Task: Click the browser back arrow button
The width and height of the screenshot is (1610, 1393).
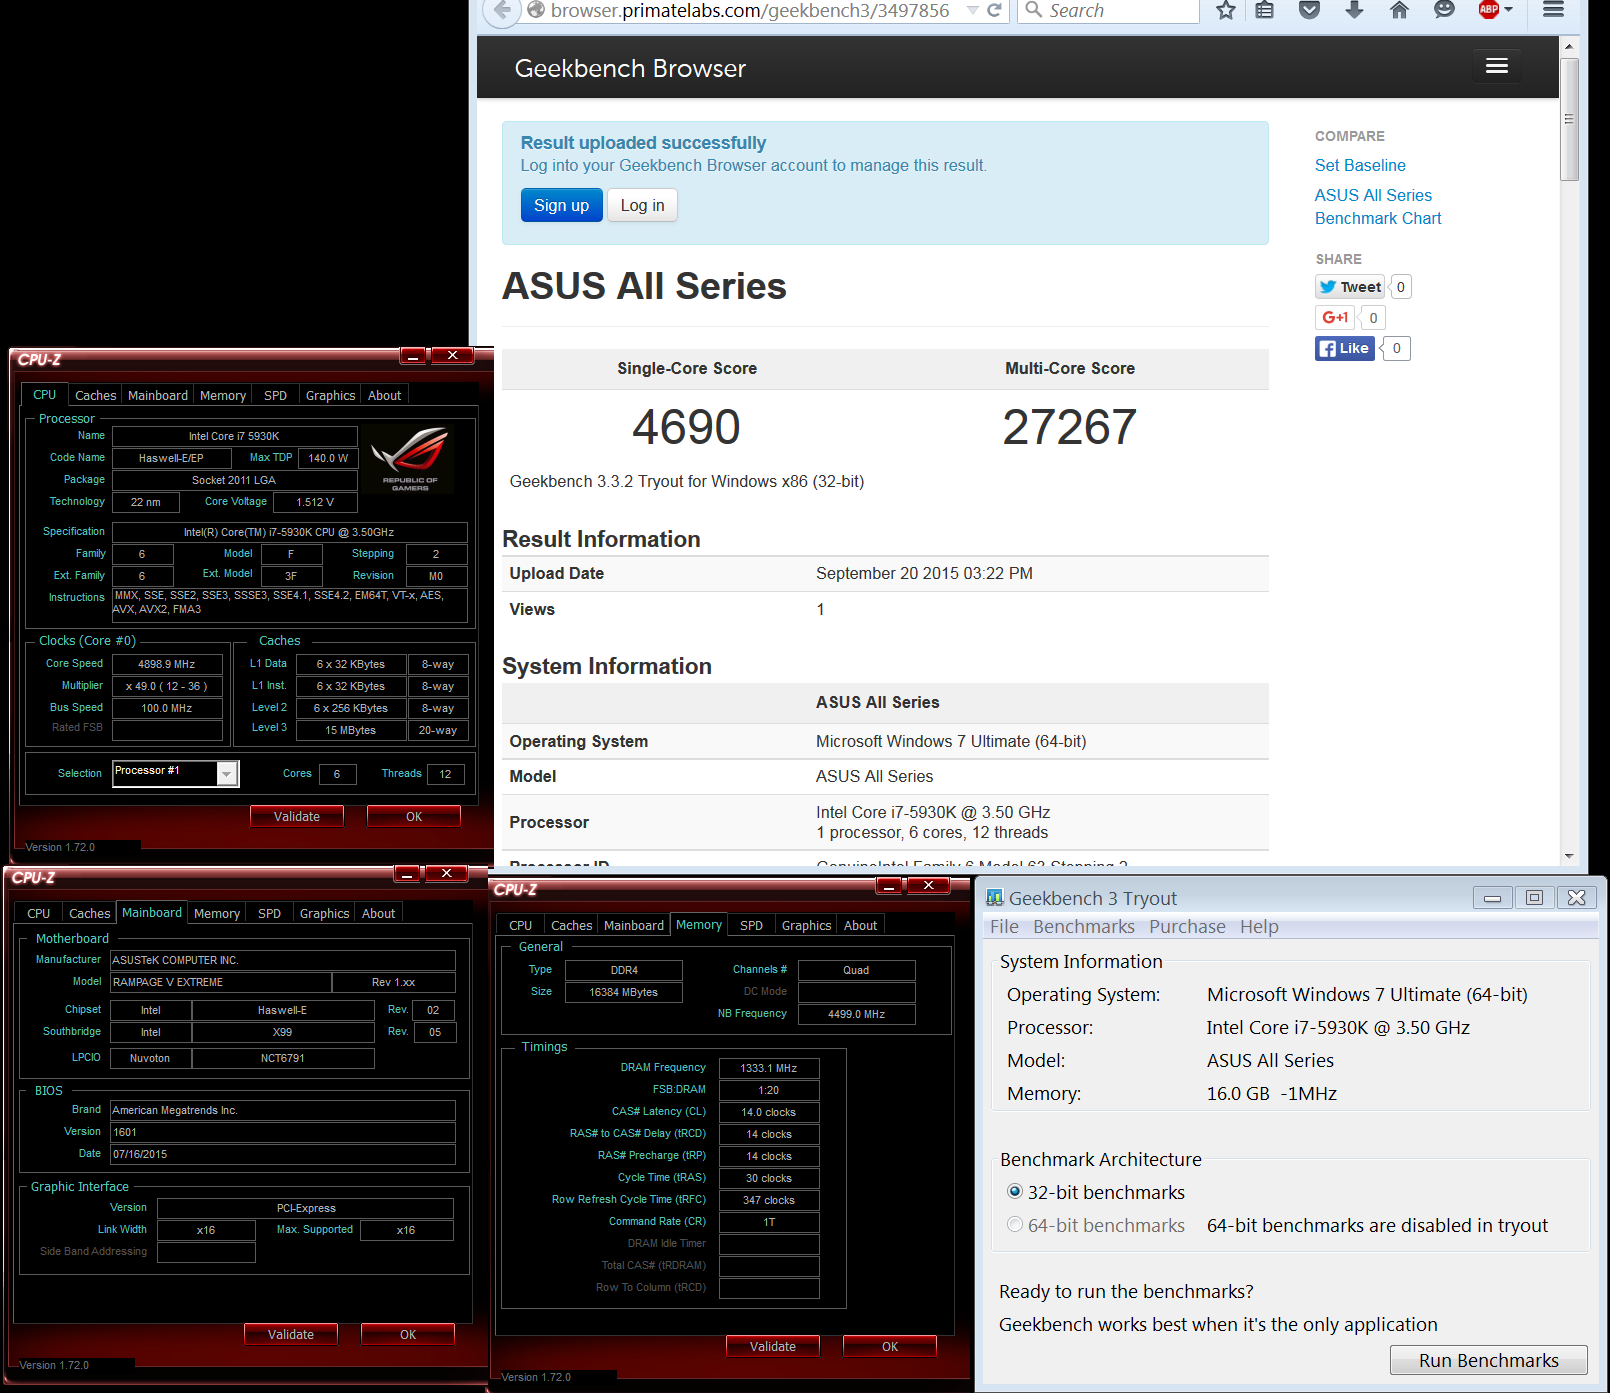Action: point(502,11)
